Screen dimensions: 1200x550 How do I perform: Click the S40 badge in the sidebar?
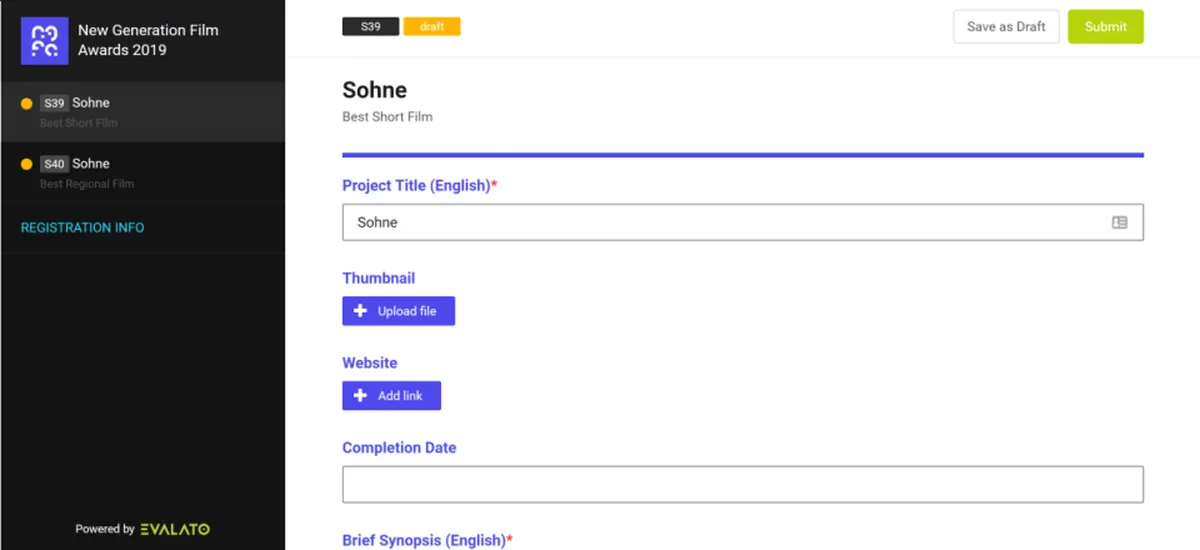pyautogui.click(x=54, y=164)
